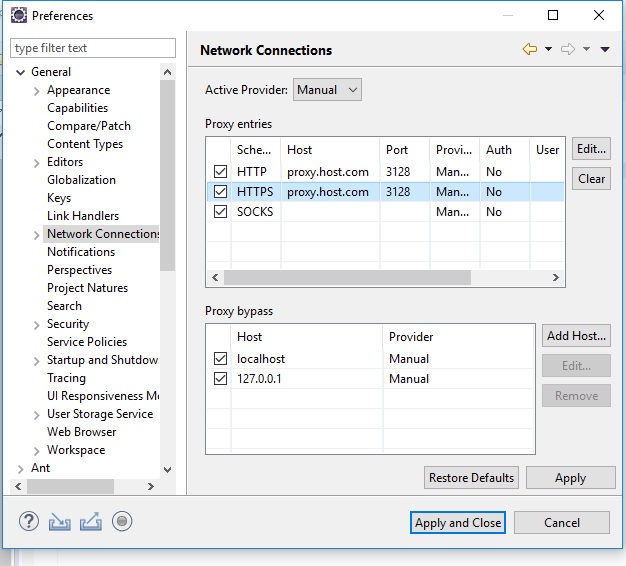Viewport: 626px width, 566px height.
Task: Open the Help question mark icon
Action: (x=29, y=521)
